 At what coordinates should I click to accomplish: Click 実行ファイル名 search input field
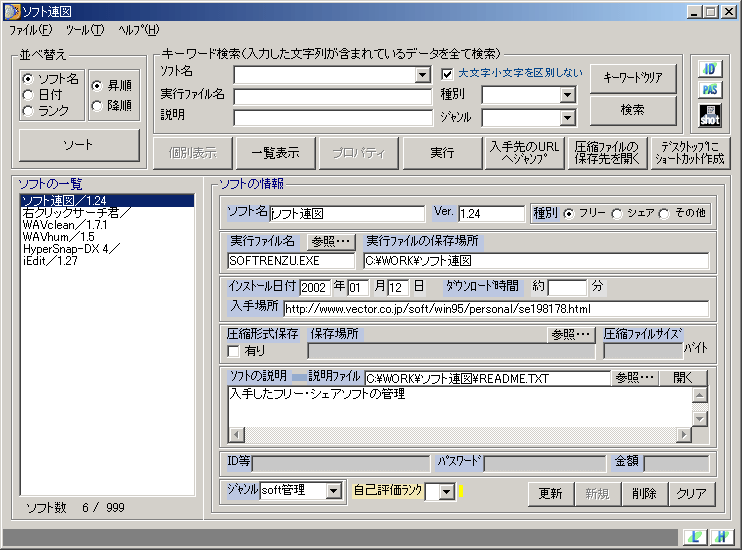(333, 97)
